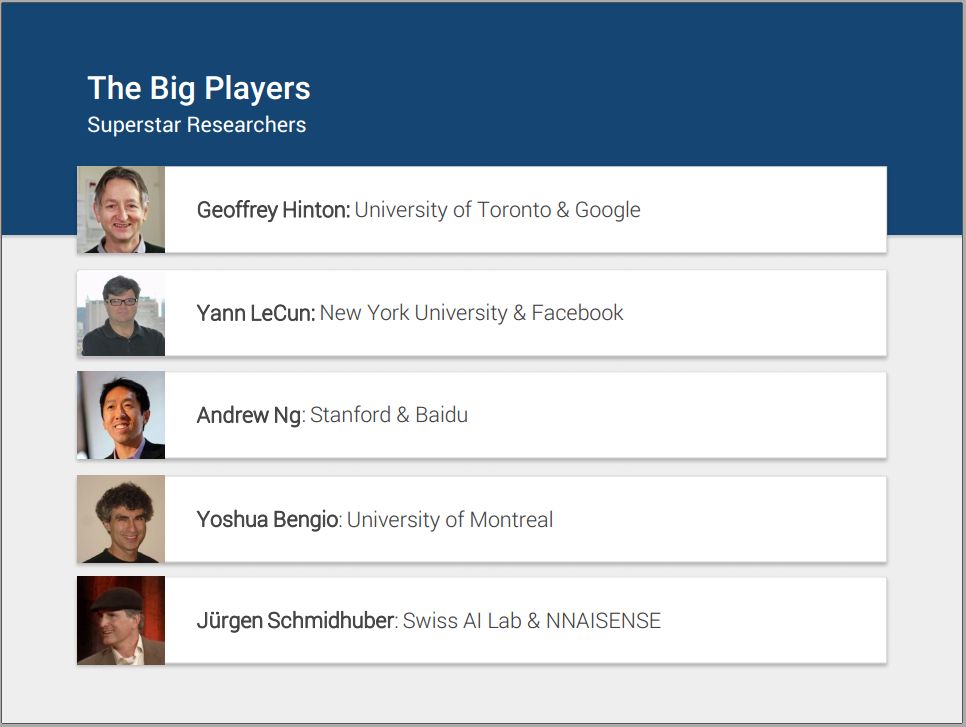966x727 pixels.
Task: Open the photo in the Andrew Ng card
Action: tap(121, 415)
